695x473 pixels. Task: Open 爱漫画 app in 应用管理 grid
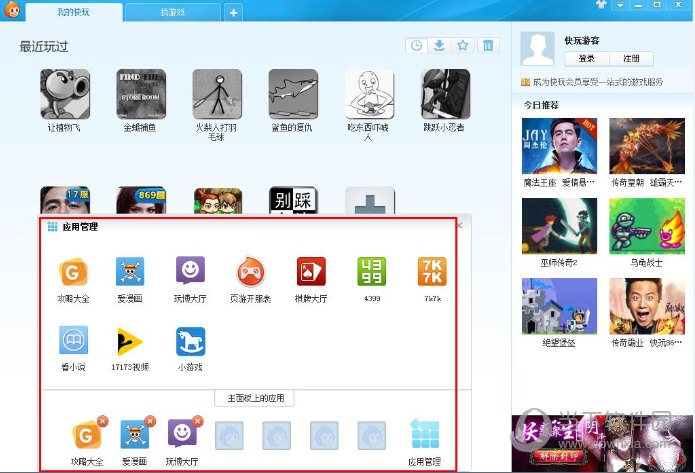[x=130, y=272]
